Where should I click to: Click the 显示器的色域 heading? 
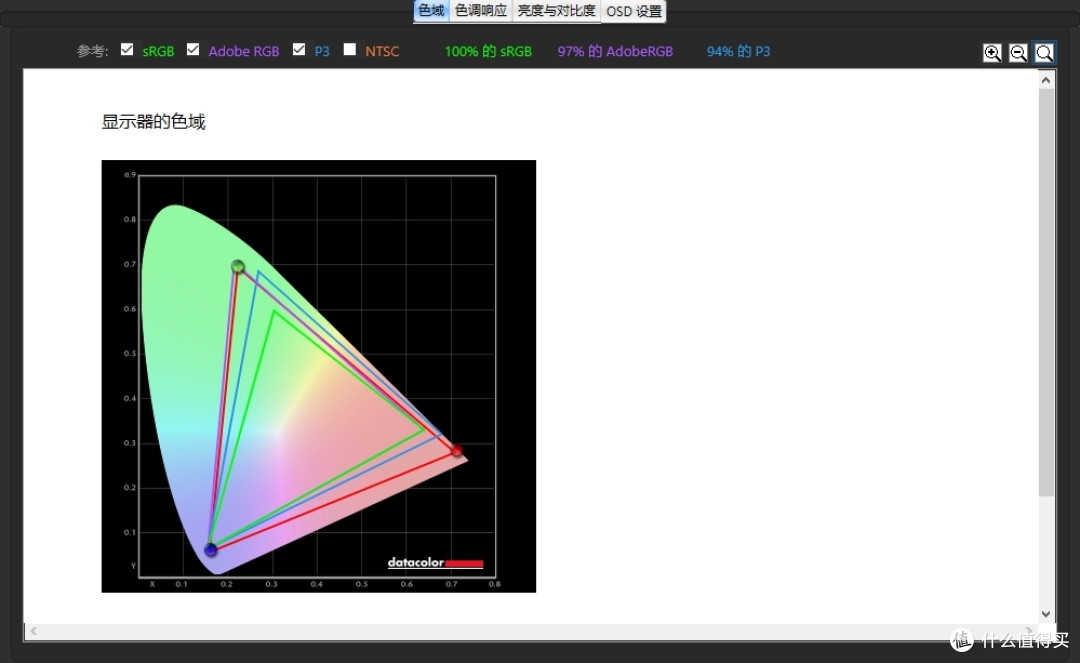pos(154,122)
